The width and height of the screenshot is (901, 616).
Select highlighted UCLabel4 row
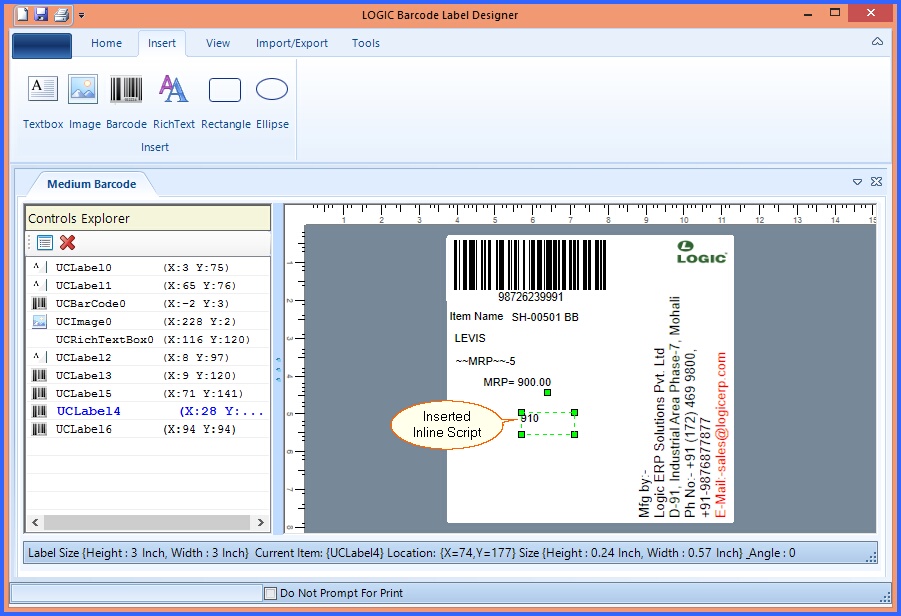click(148, 411)
